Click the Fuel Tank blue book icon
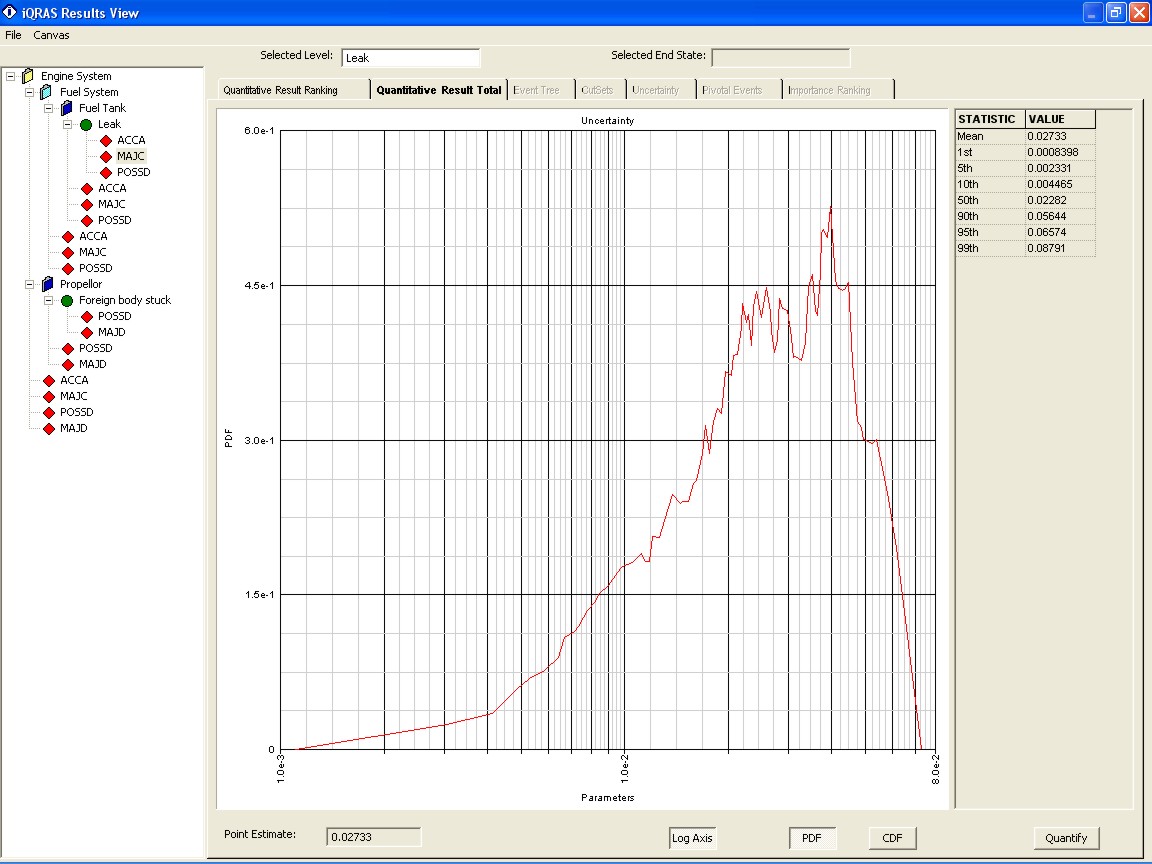 tap(66, 108)
